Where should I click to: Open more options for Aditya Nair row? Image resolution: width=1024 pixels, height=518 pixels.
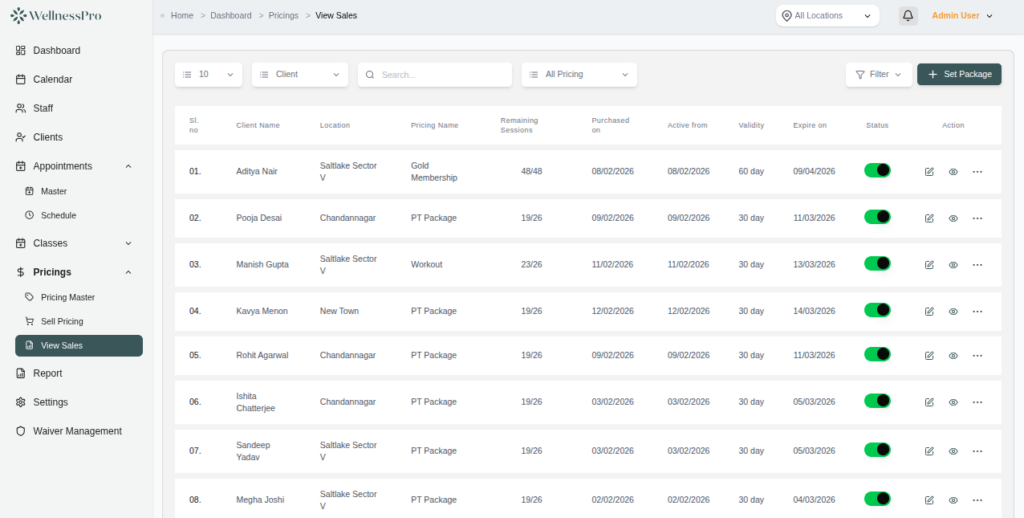[x=977, y=172]
